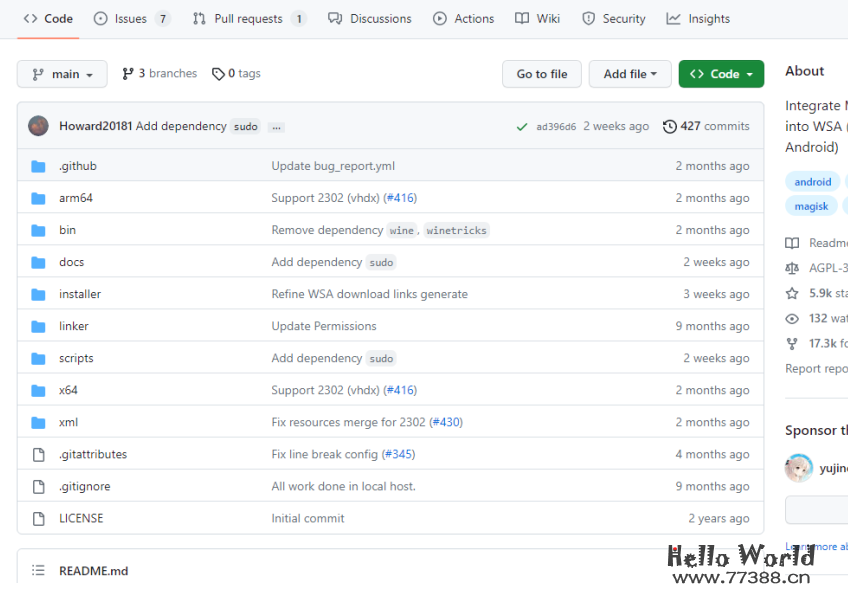Switch to the Issues tab

coord(131,19)
